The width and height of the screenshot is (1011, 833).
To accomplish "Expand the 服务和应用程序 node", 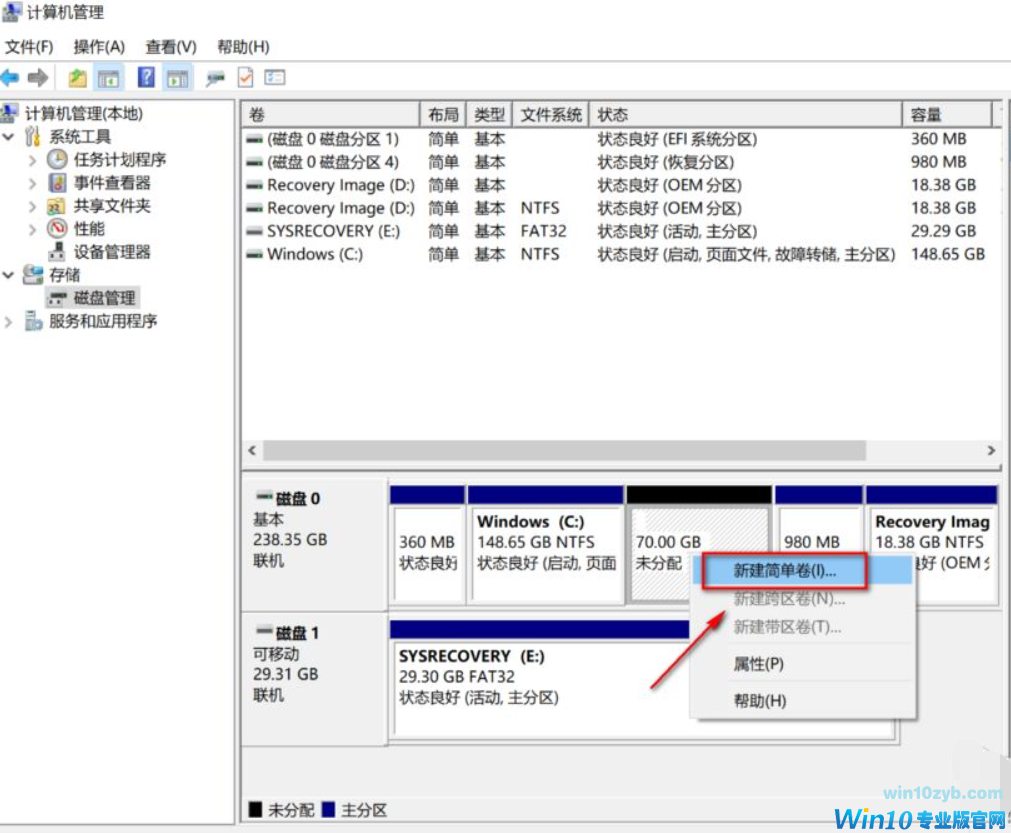I will 9,319.
